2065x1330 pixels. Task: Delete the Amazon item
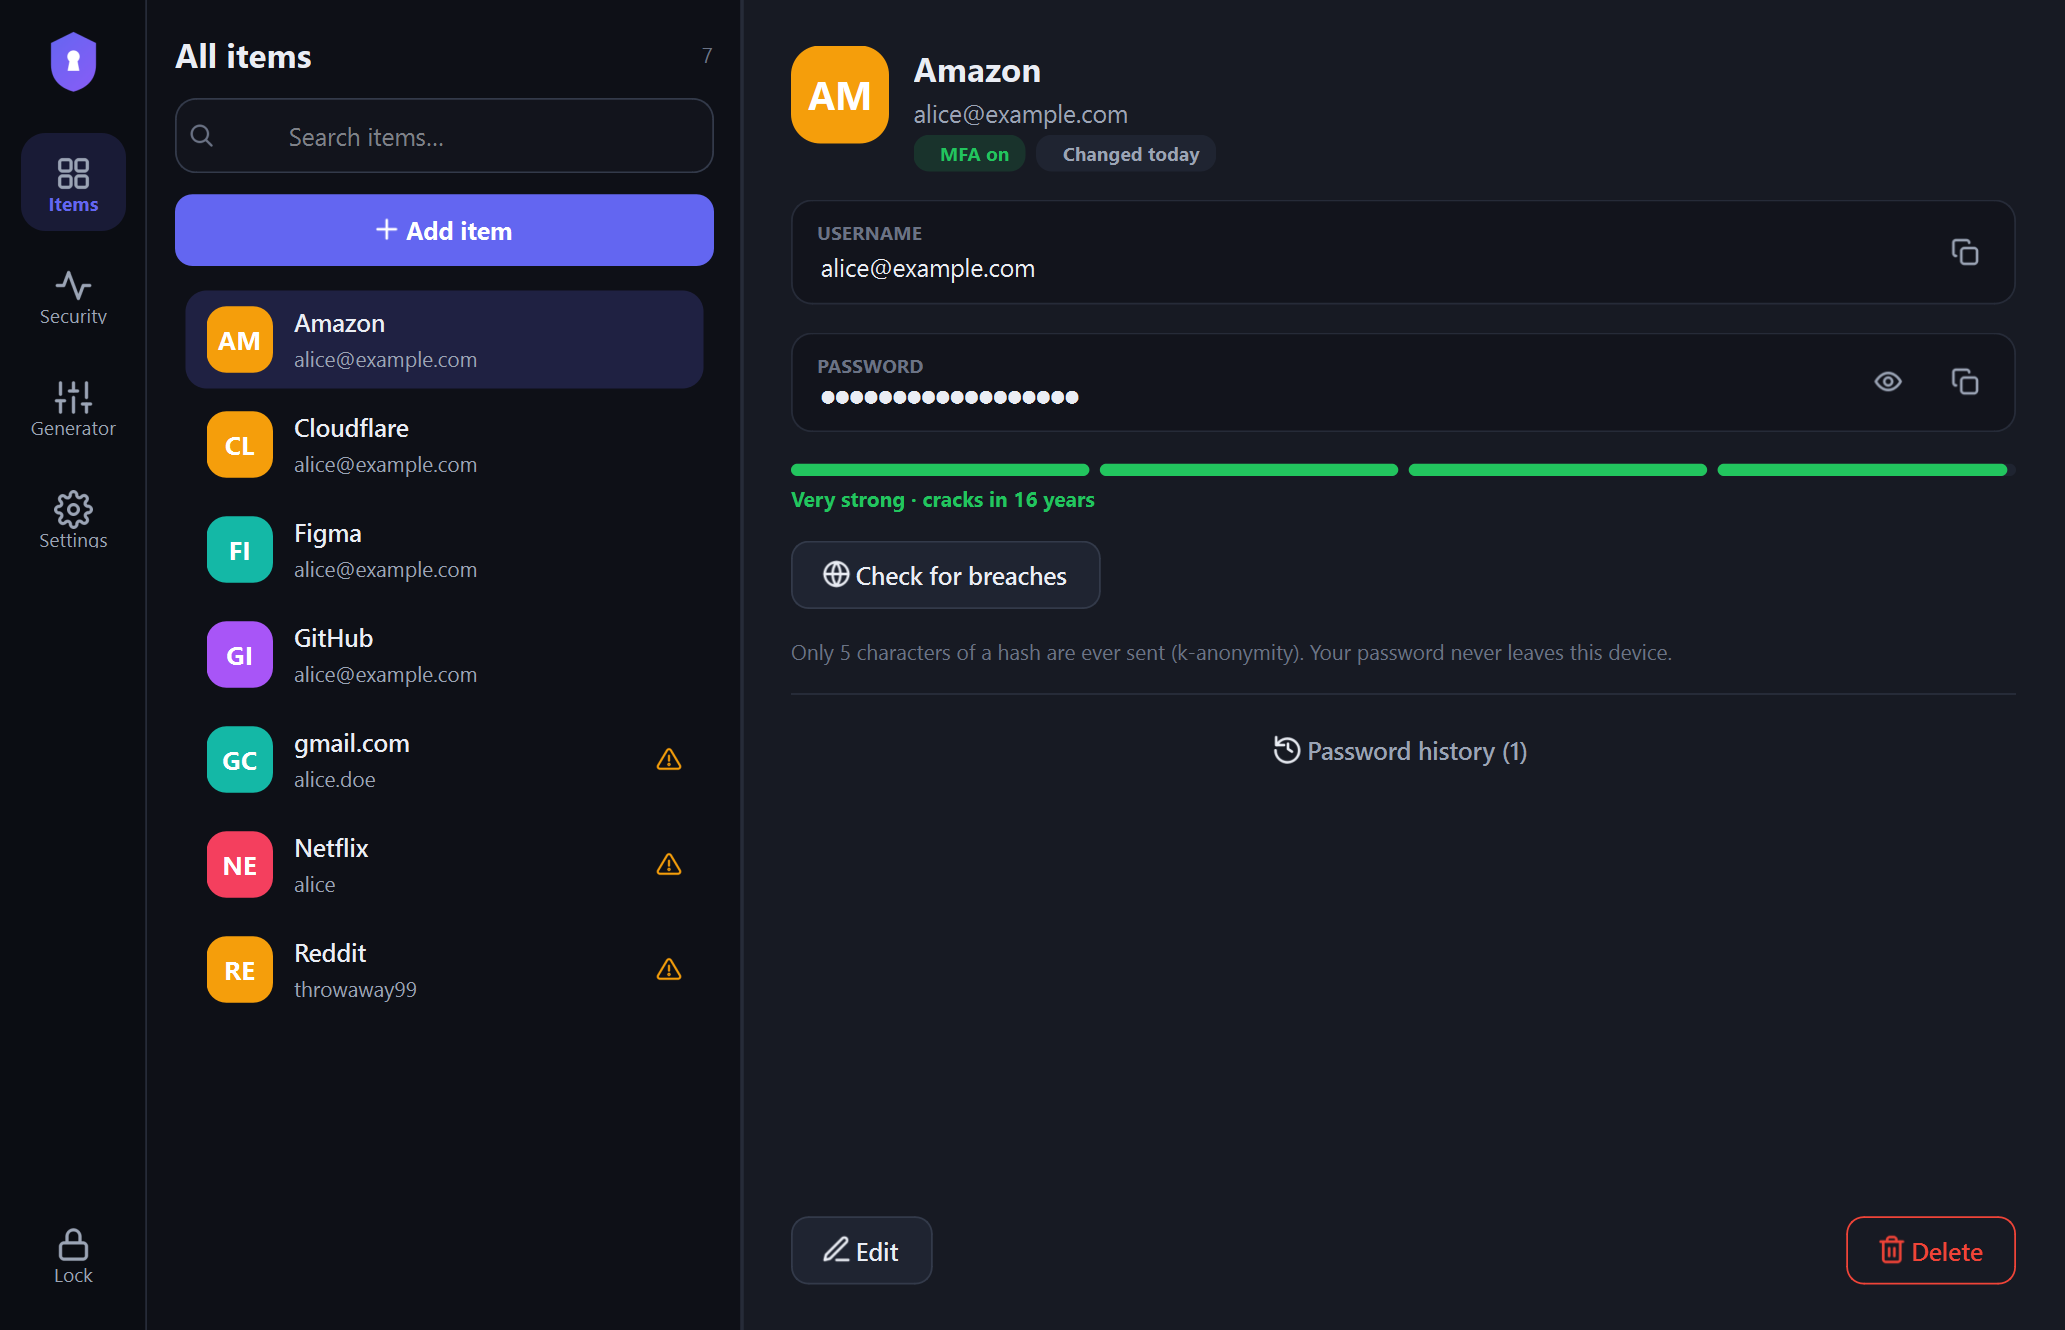[x=1930, y=1250]
